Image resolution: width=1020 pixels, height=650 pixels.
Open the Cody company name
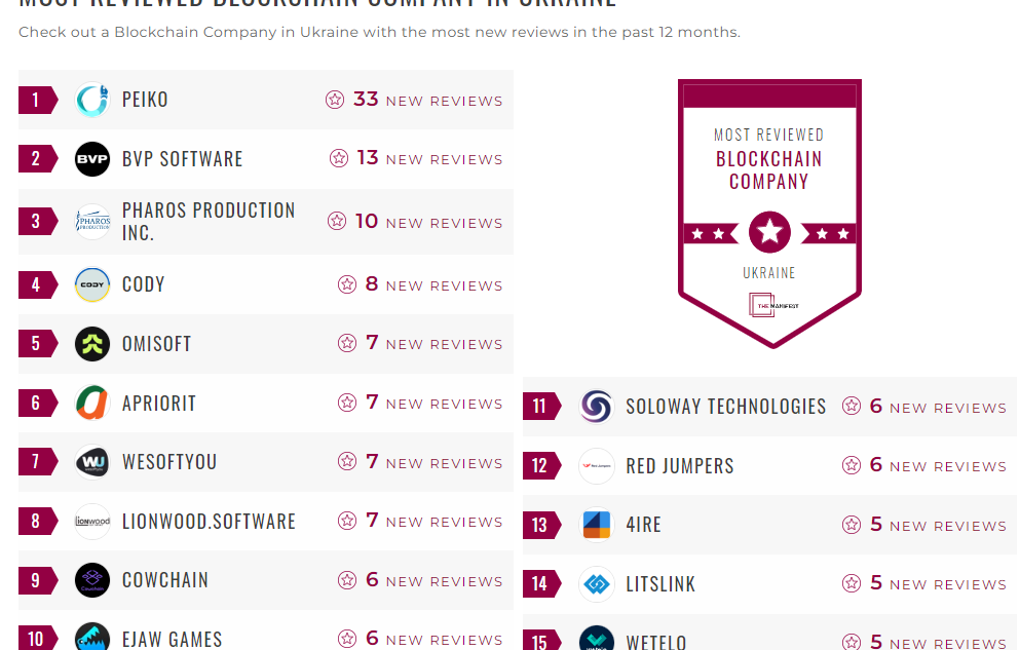(143, 284)
